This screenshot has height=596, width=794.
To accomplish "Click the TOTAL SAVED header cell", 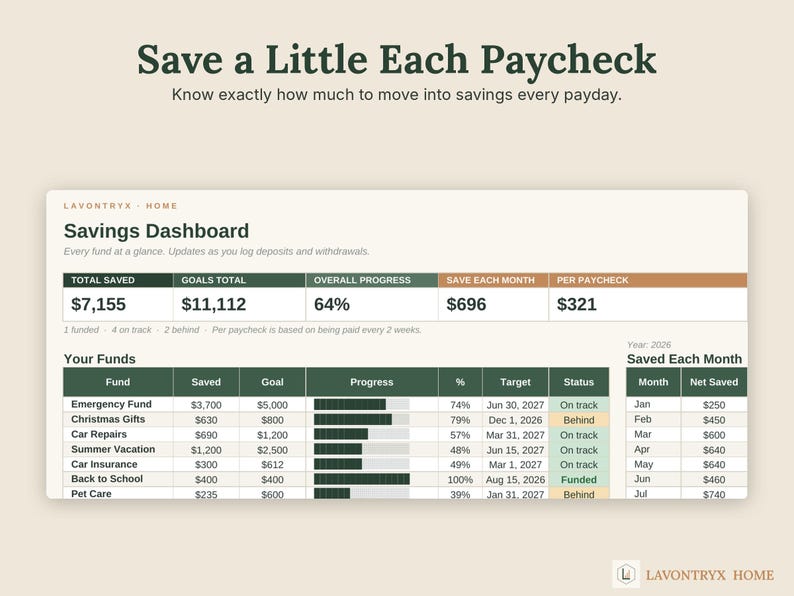I will 118,280.
